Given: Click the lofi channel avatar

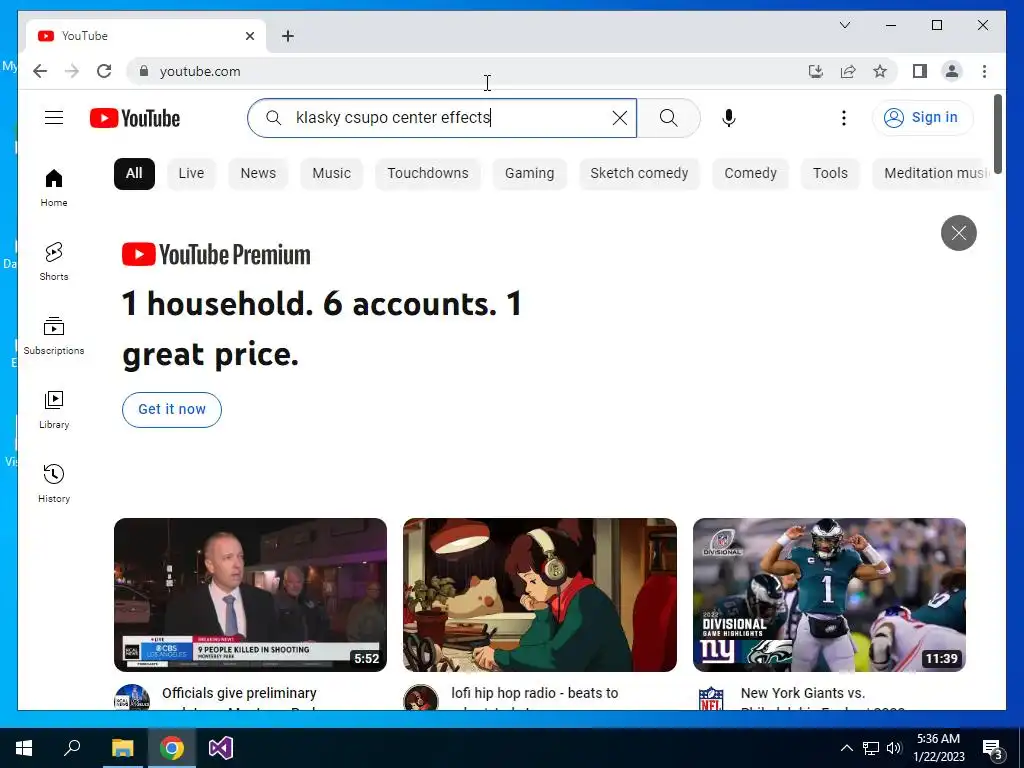Looking at the screenshot, I should [421, 698].
